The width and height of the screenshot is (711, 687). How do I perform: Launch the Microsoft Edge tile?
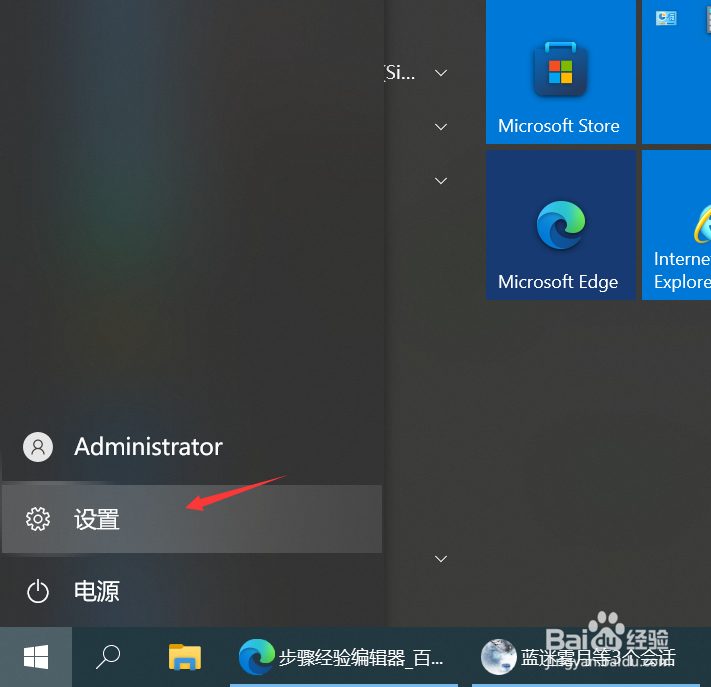[560, 225]
